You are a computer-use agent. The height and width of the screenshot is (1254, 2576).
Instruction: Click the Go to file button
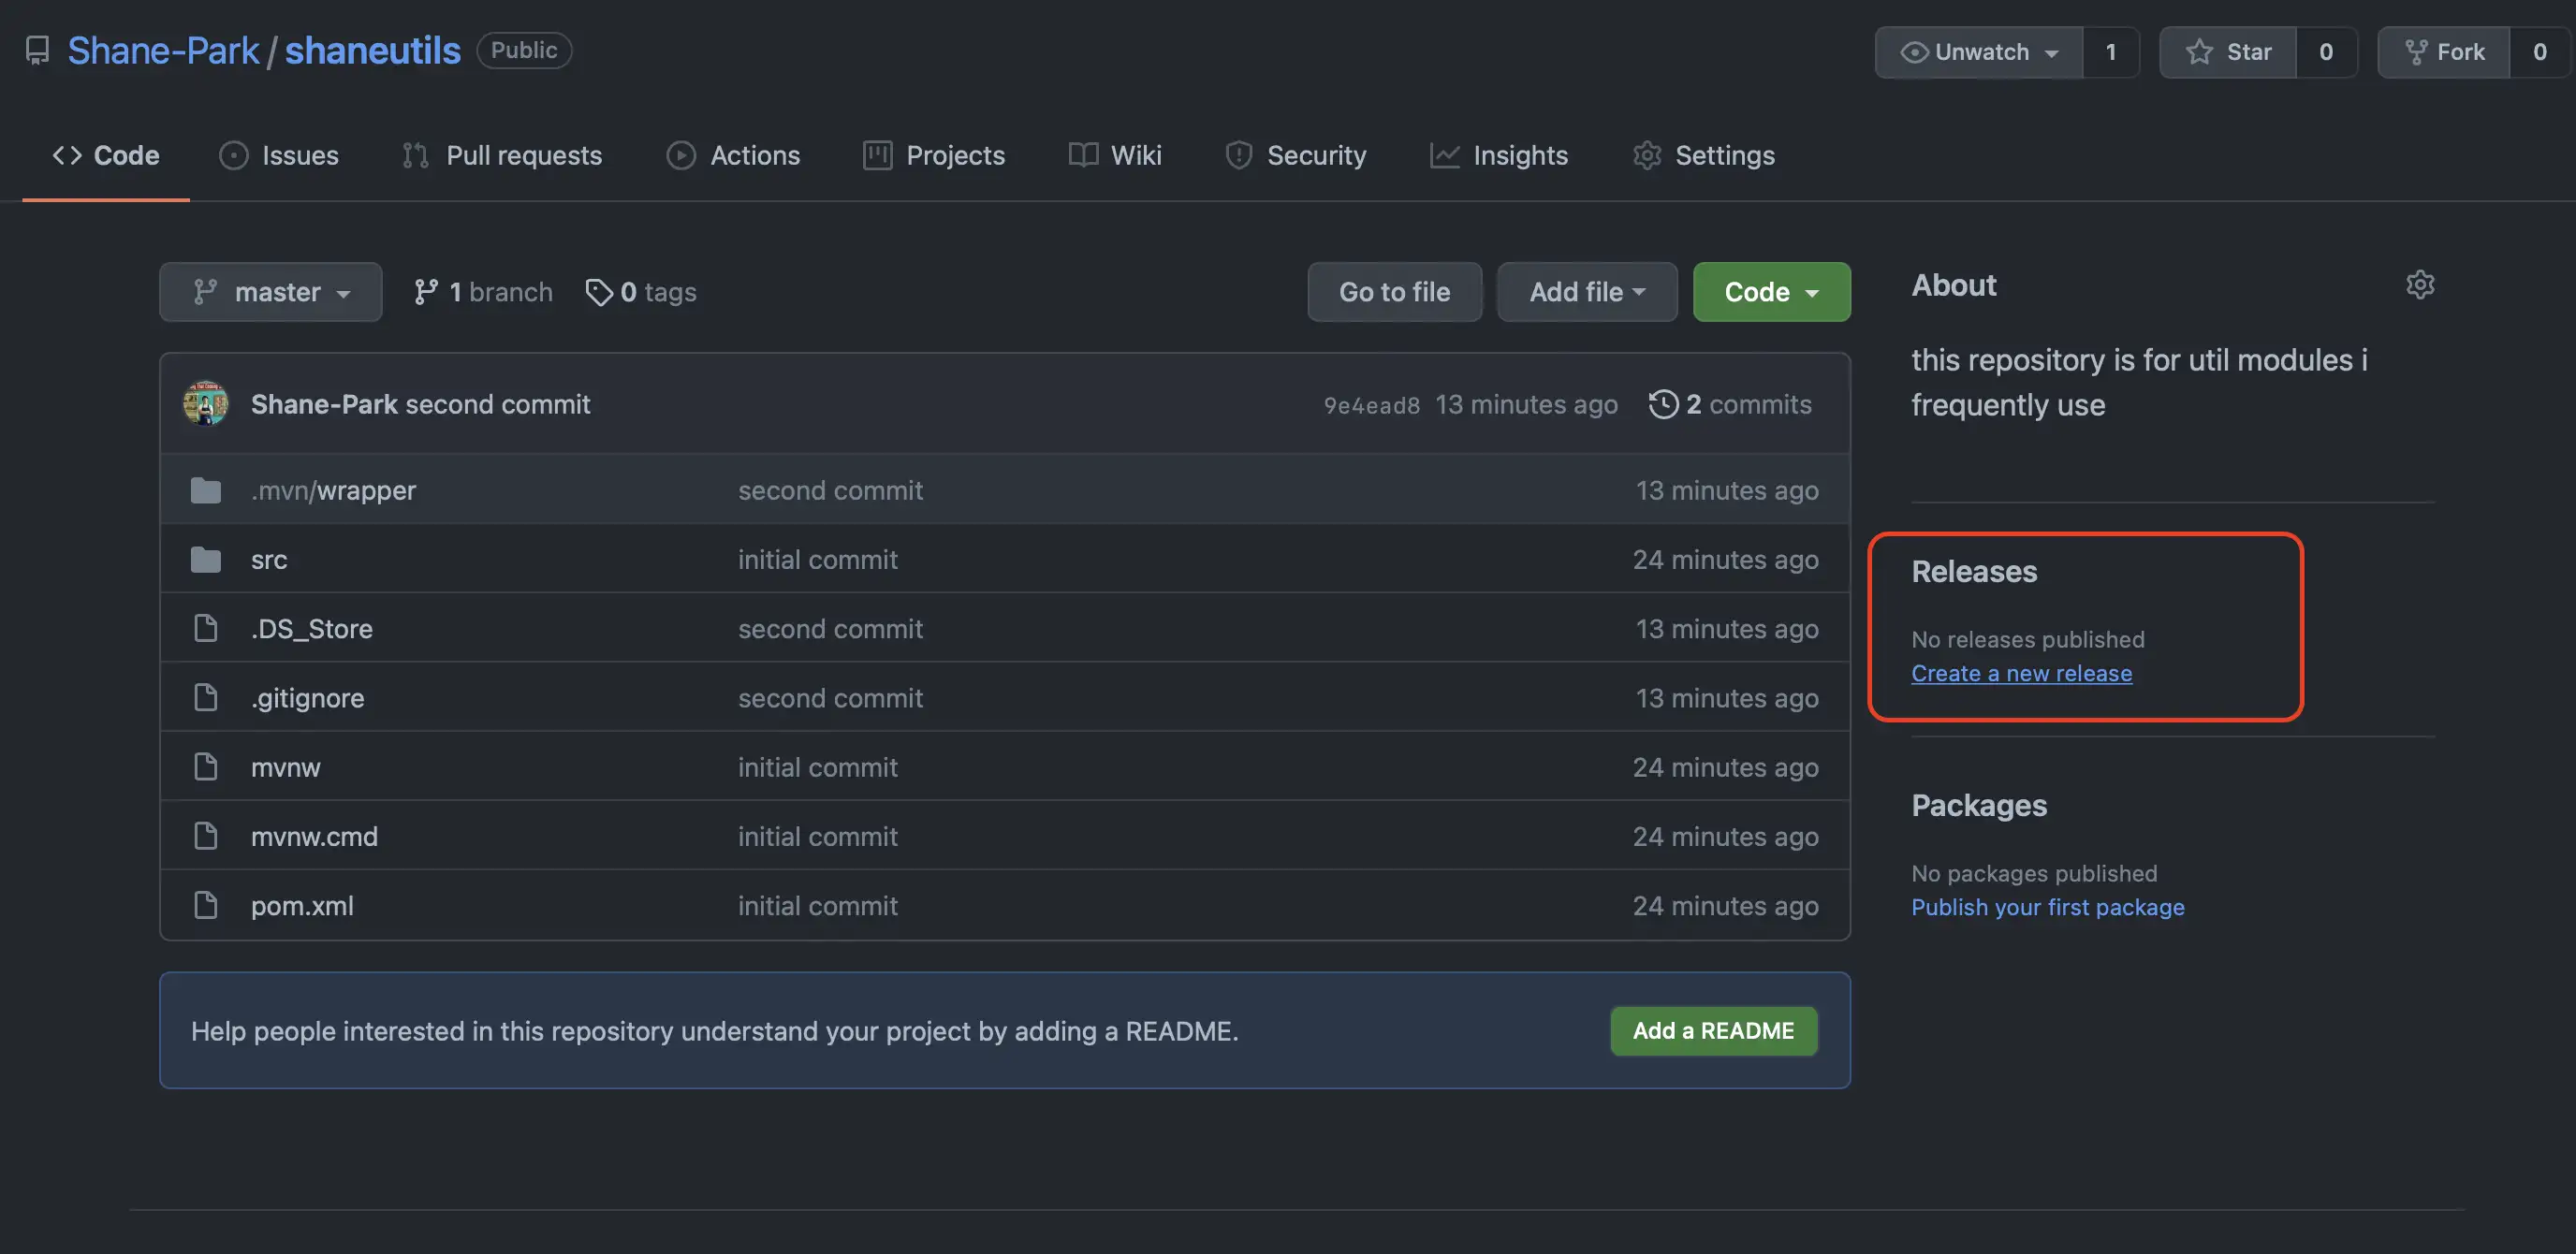coord(1394,292)
